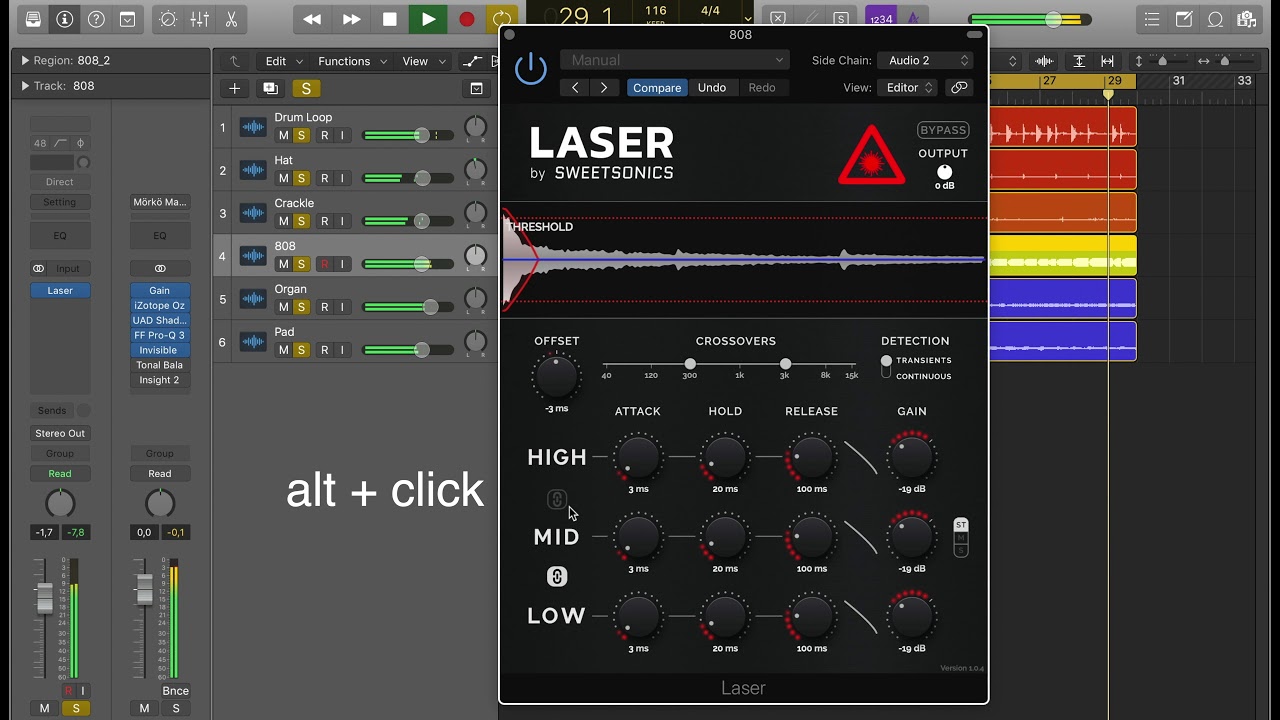Select the Laser plugin slot in channel strip
Image resolution: width=1280 pixels, height=720 pixels.
pyautogui.click(x=60, y=290)
